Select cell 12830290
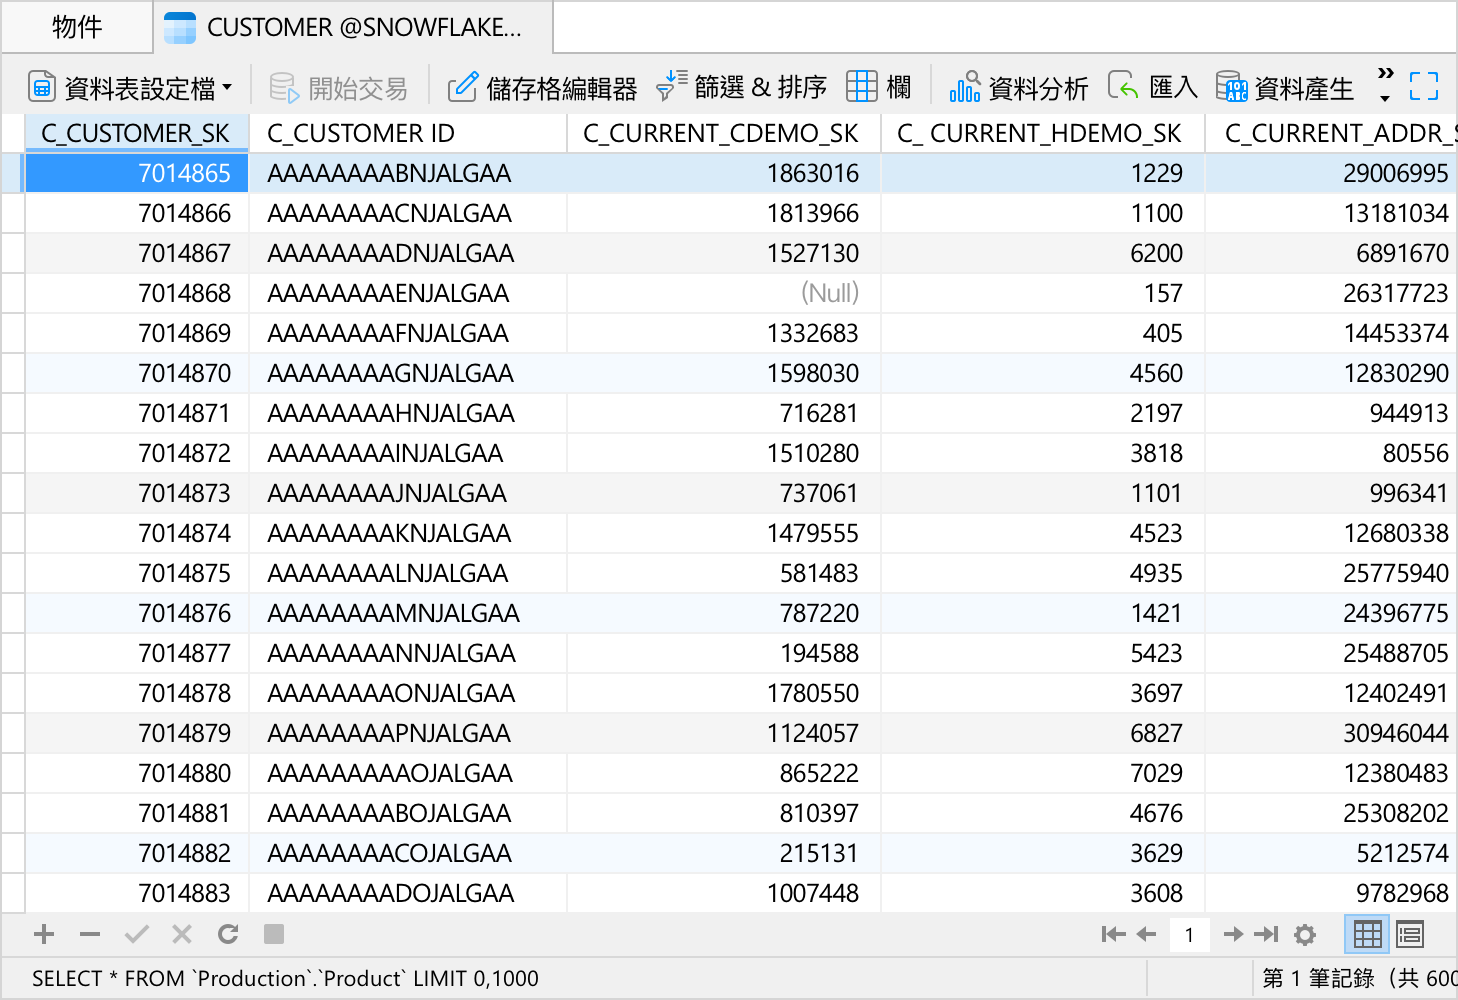The height and width of the screenshot is (1000, 1458). [x=1332, y=373]
